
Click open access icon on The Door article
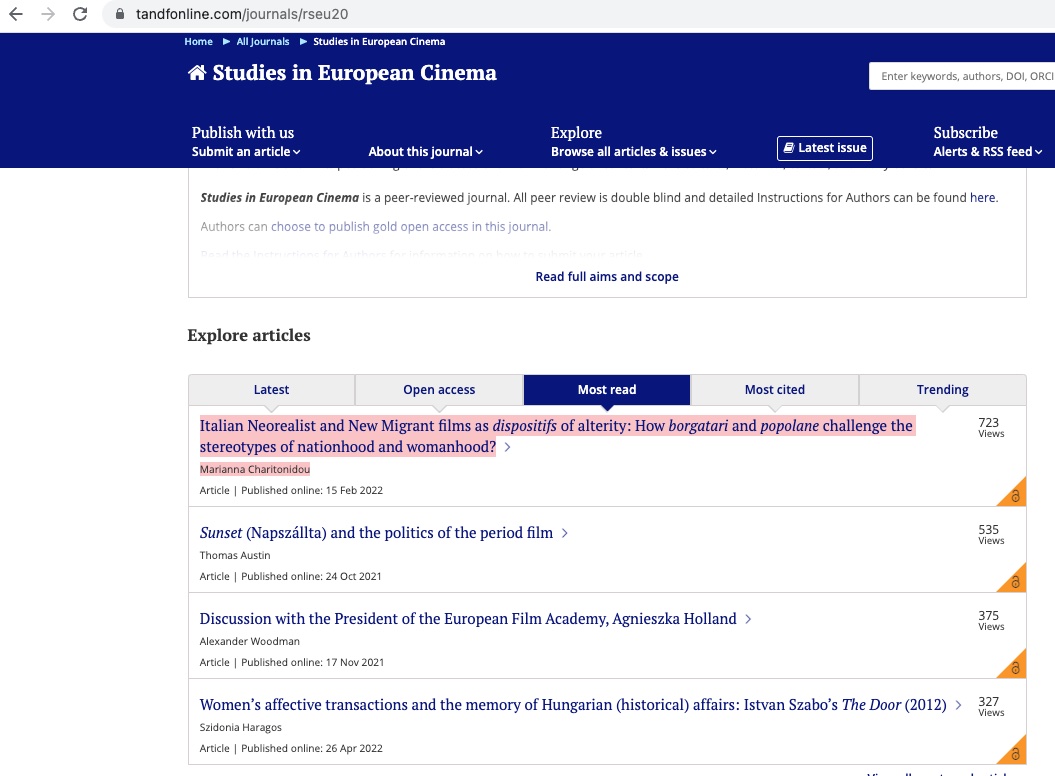click(x=1014, y=754)
